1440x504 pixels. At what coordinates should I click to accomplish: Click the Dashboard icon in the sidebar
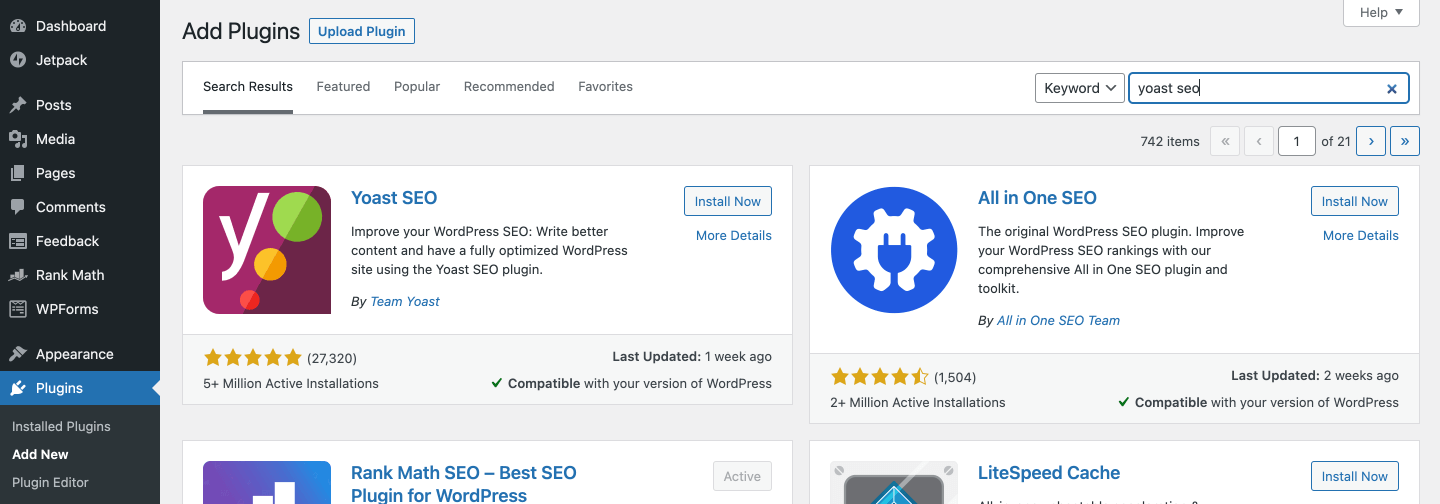[18, 26]
